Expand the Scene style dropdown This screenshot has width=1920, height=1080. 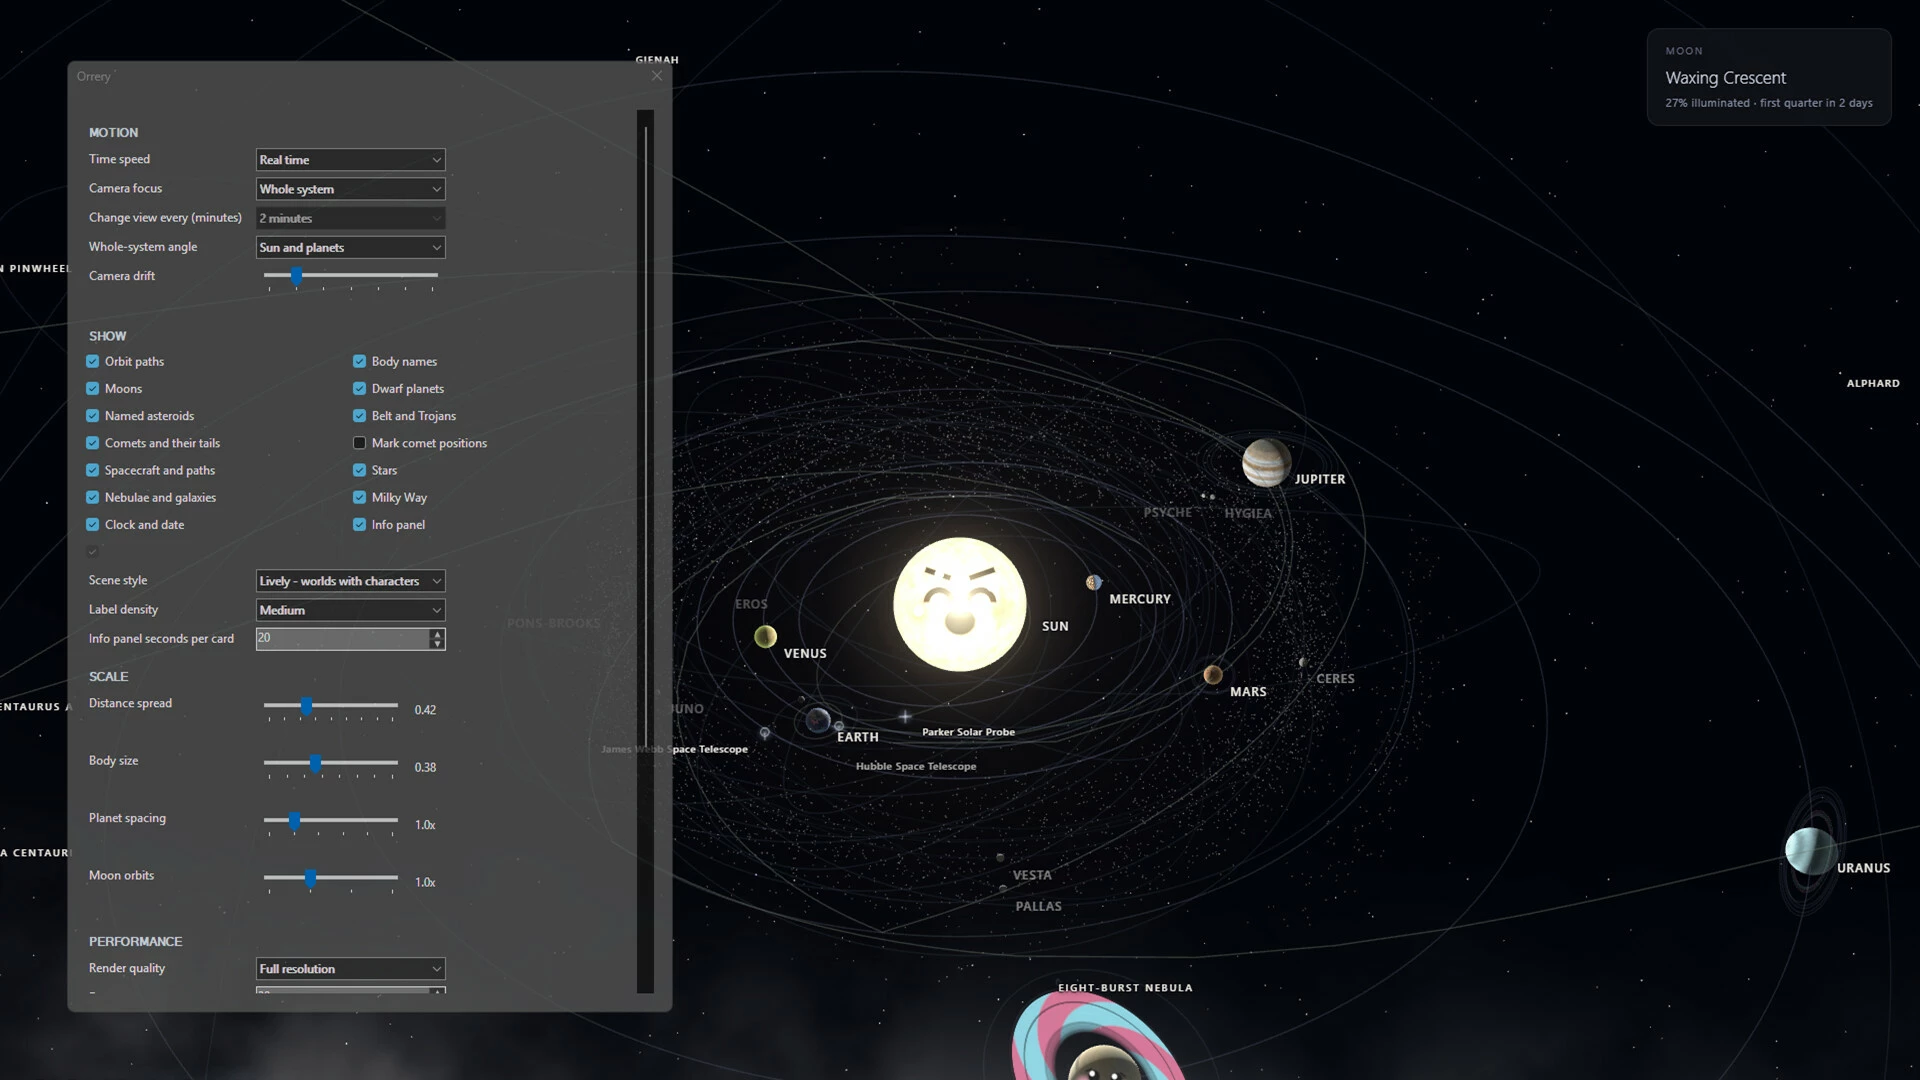[350, 581]
